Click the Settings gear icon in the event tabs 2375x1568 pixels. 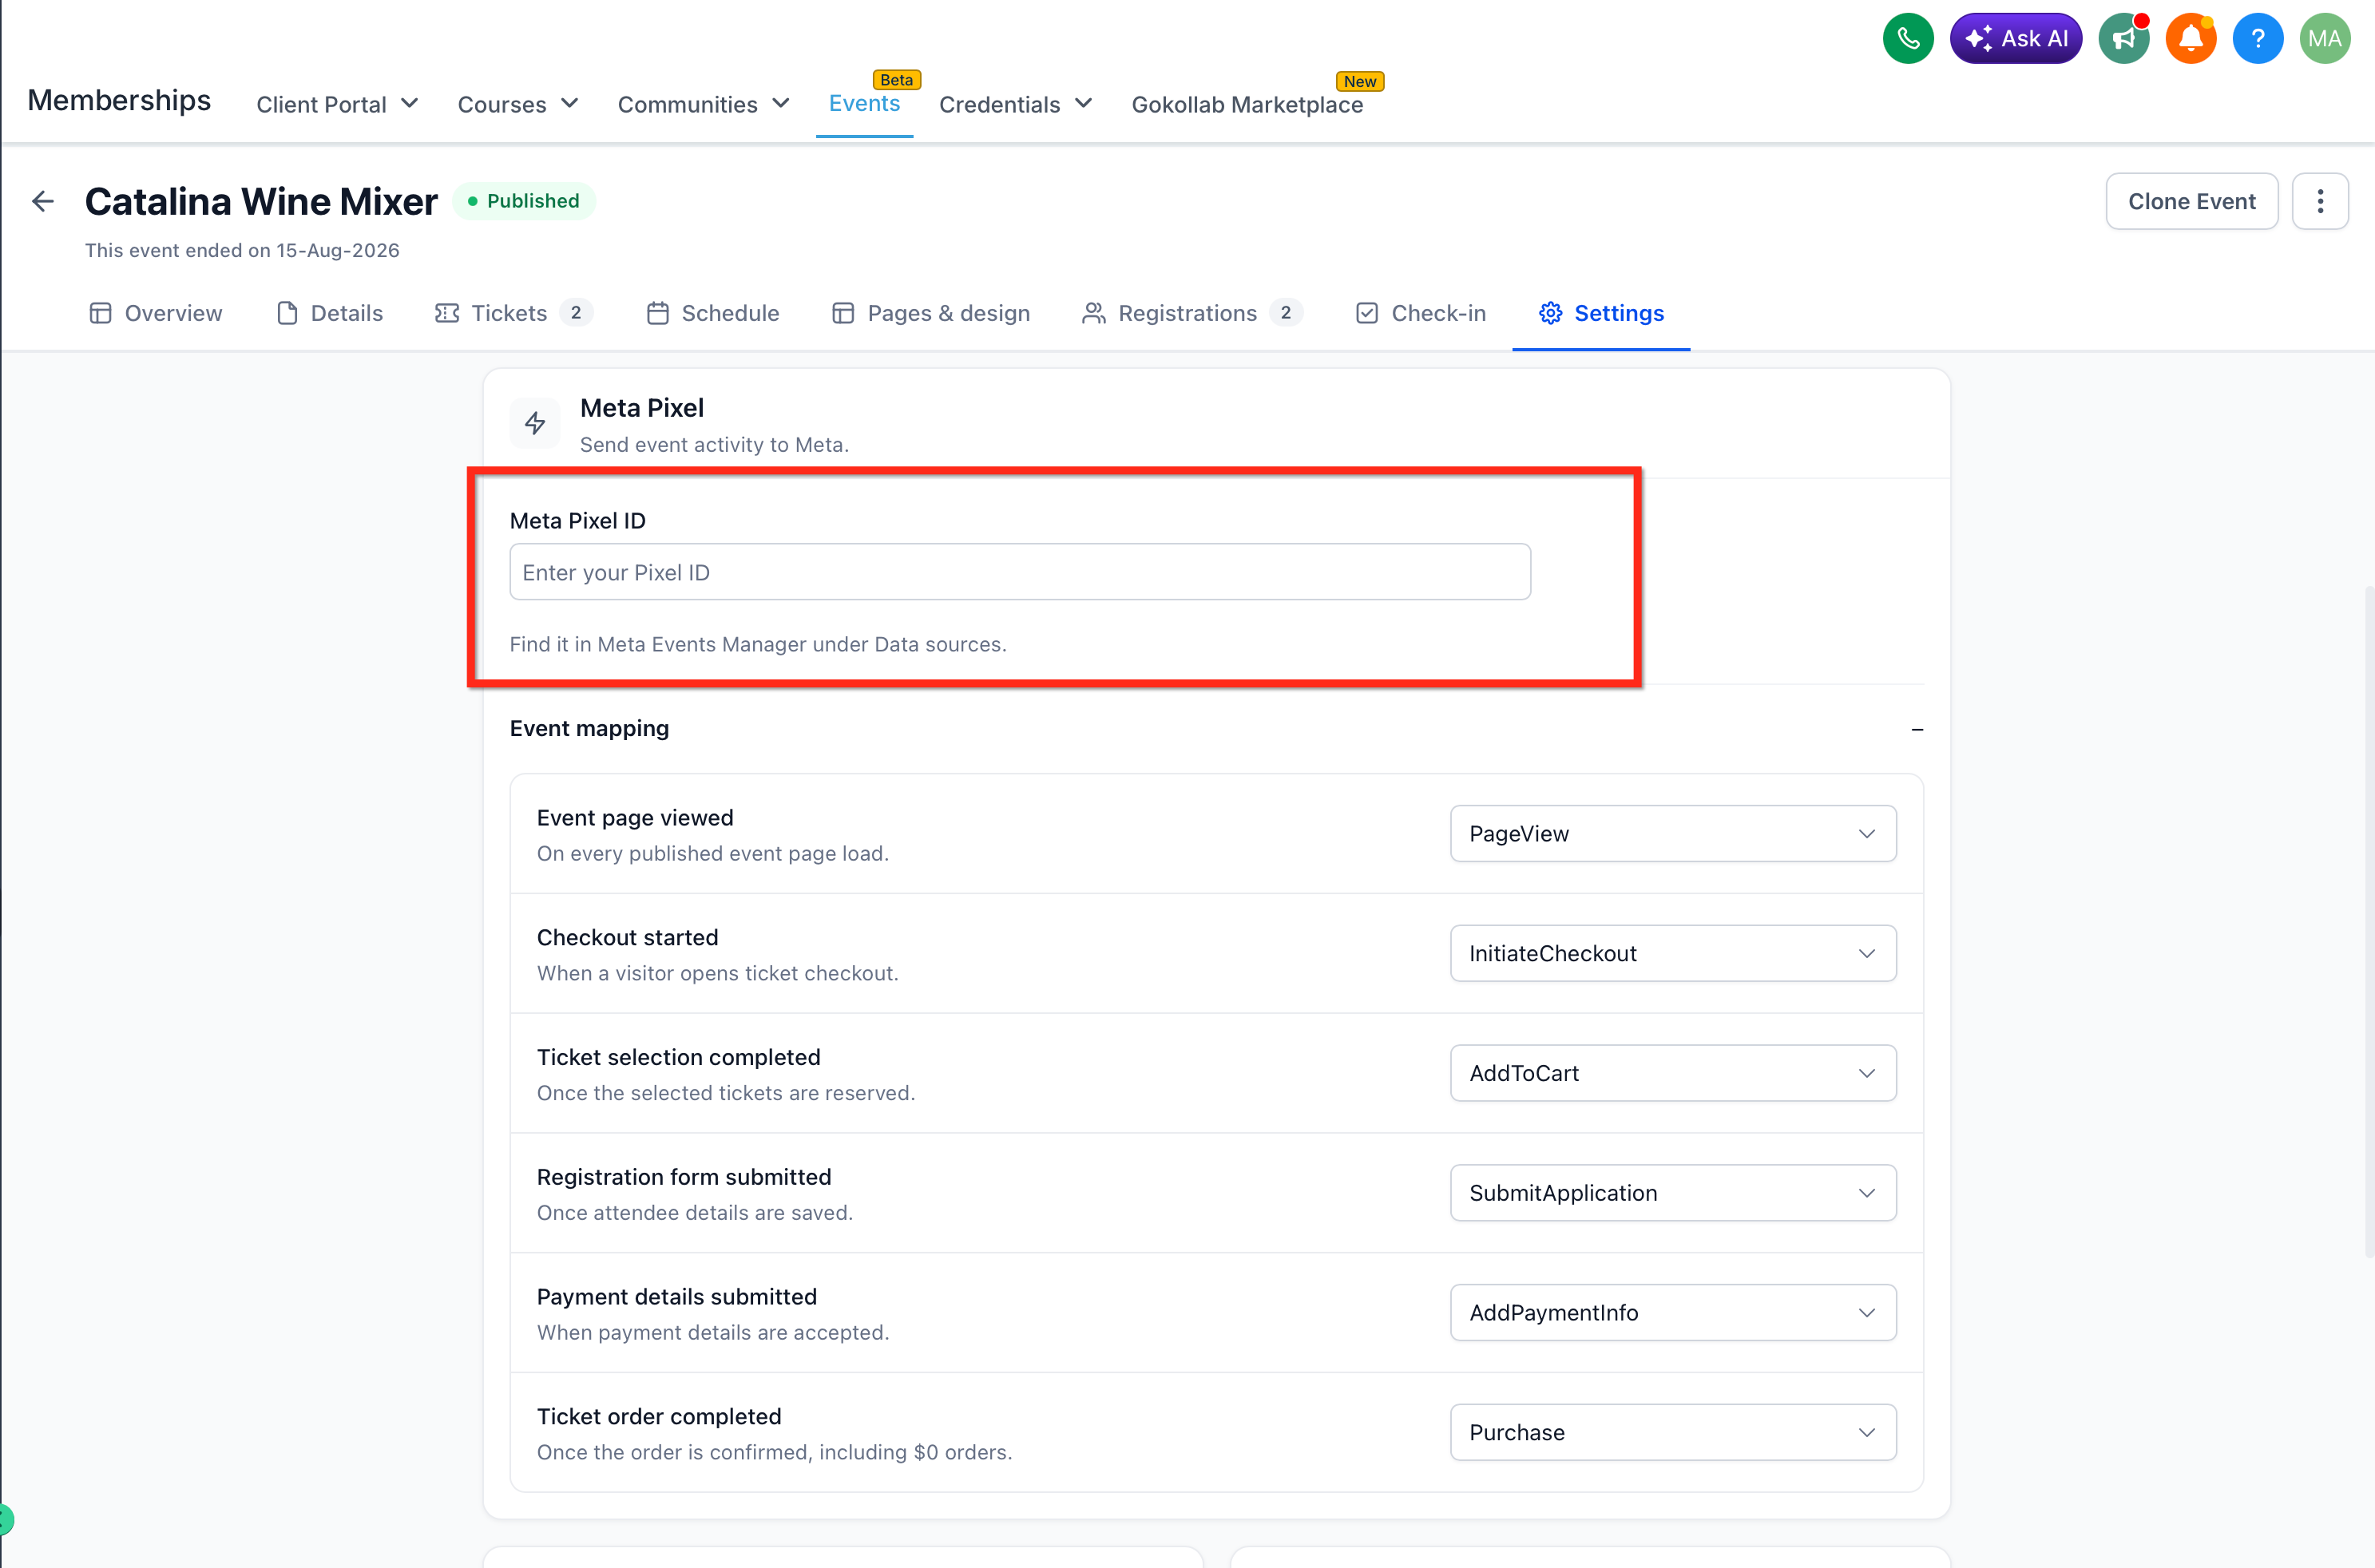(x=1550, y=313)
